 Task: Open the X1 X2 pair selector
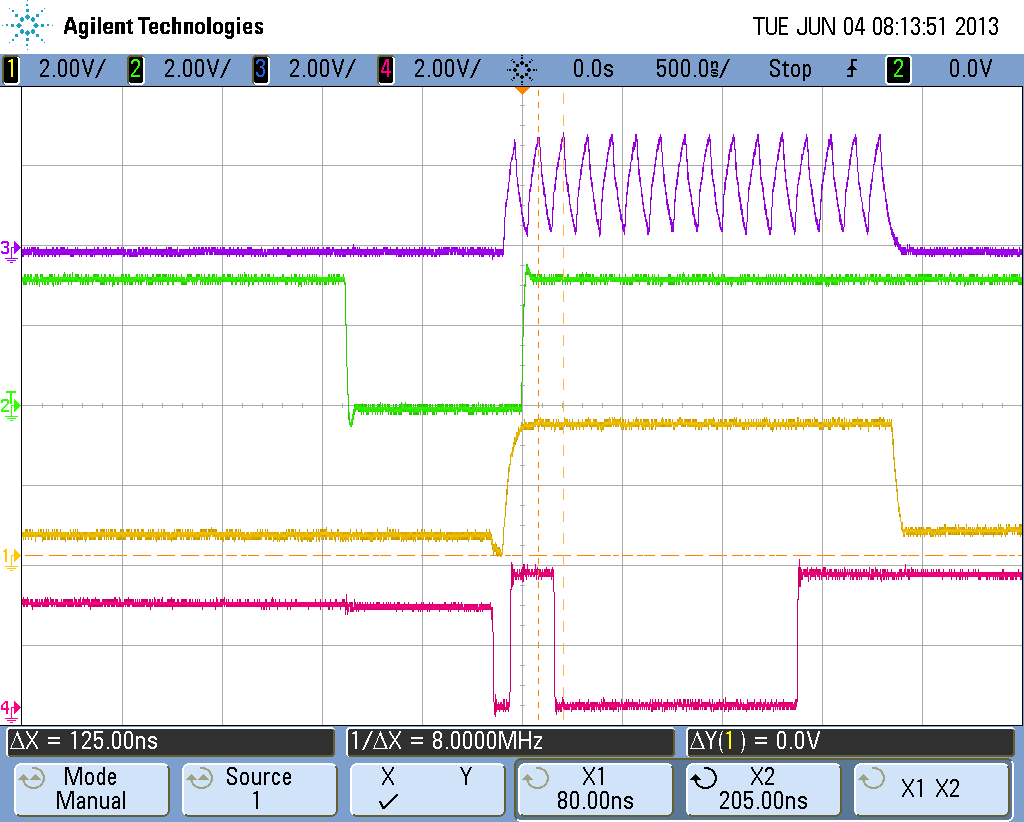click(932, 789)
